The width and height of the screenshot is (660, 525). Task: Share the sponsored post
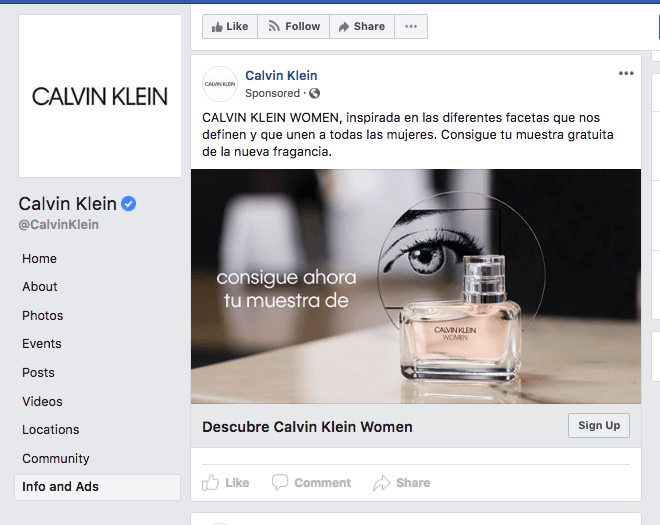point(402,482)
